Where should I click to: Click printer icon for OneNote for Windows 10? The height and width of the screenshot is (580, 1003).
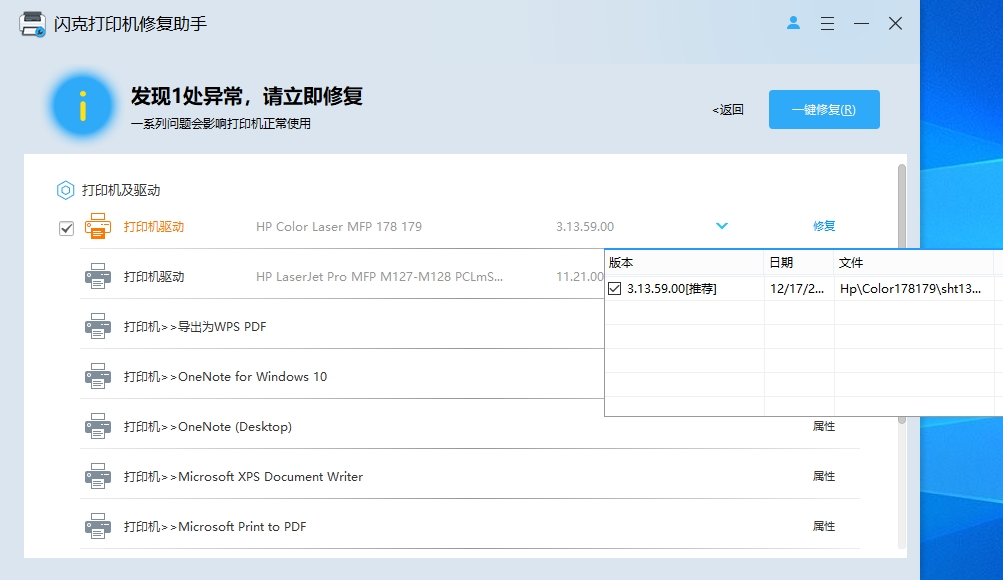tap(97, 376)
